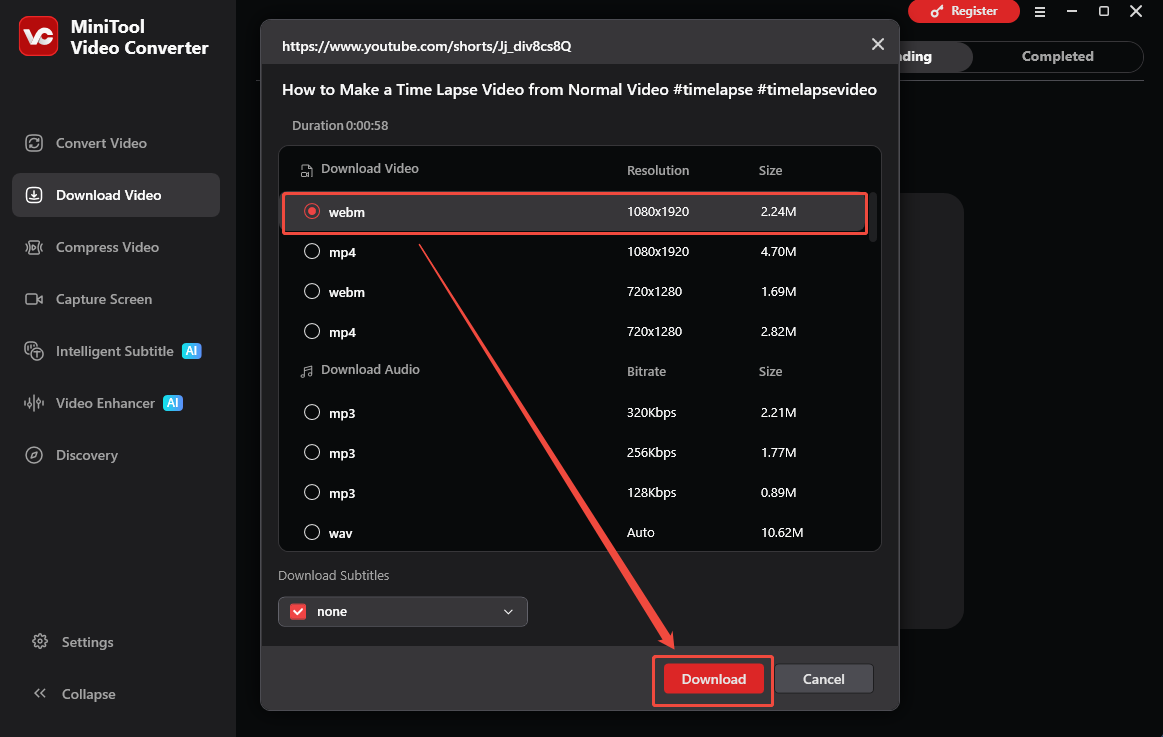The height and width of the screenshot is (737, 1163).
Task: Toggle the subtitles checkbox
Action: tap(298, 612)
